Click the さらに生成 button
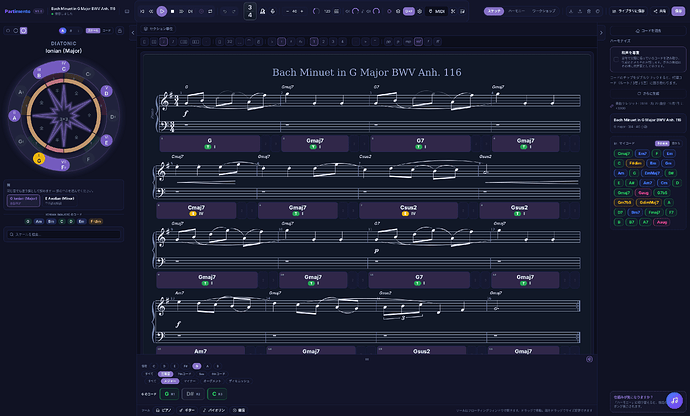 pos(648,93)
